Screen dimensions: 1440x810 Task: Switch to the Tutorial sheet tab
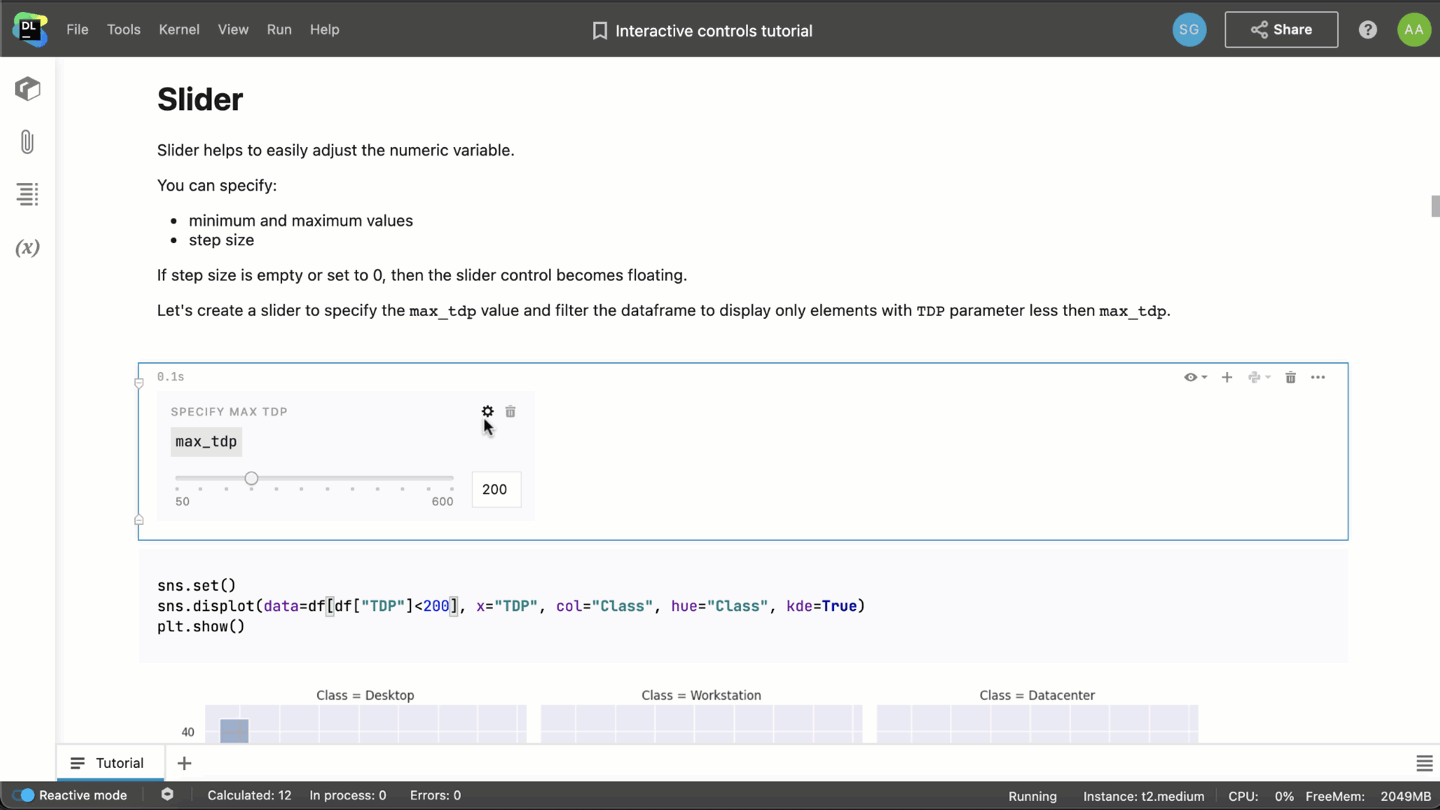tap(108, 763)
